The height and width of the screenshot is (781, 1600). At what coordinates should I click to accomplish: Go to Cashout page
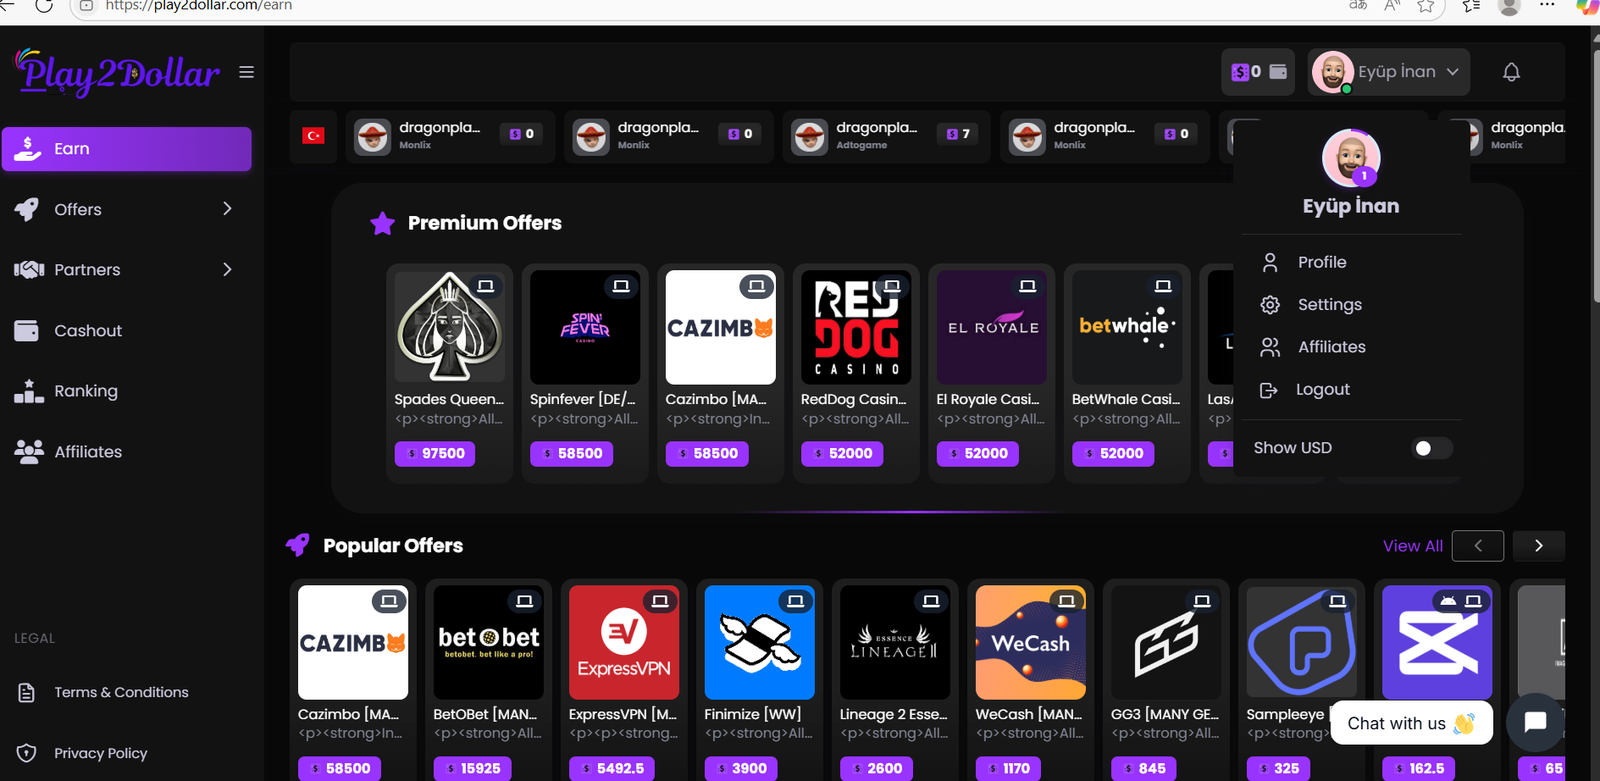point(126,331)
